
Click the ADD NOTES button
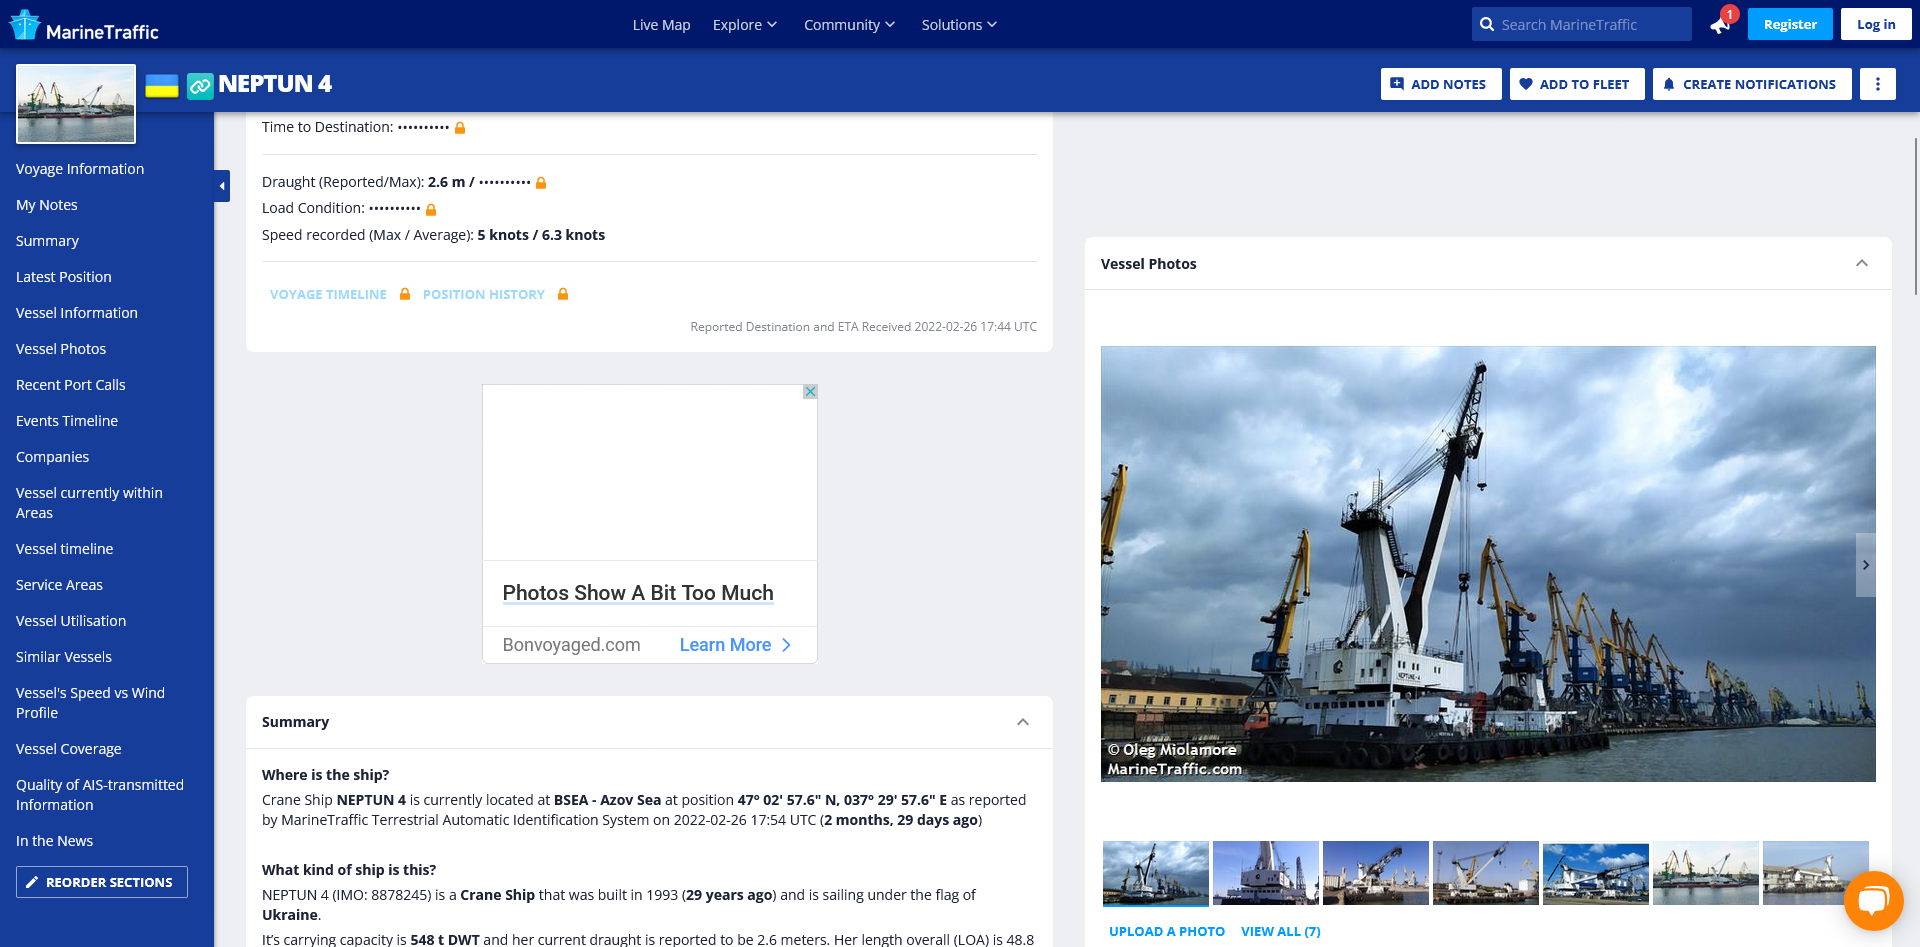point(1441,84)
